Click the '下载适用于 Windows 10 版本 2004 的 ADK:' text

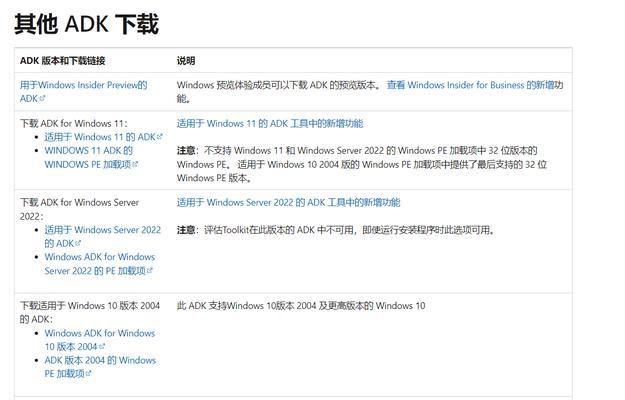90,312
